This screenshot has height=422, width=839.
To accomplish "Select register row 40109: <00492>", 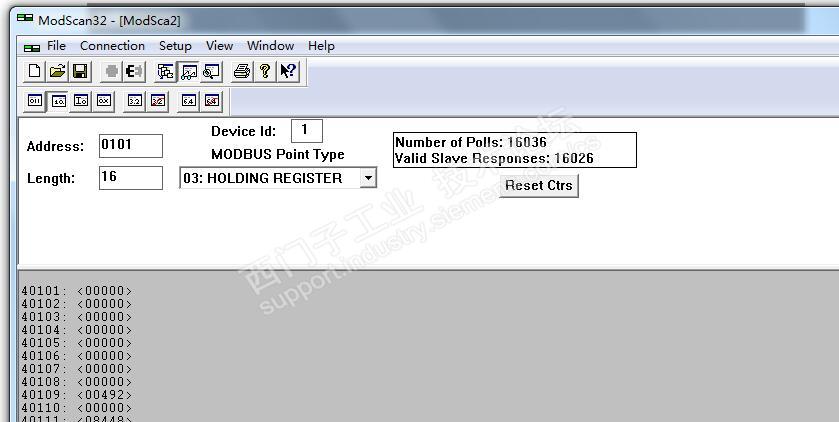I will point(77,395).
